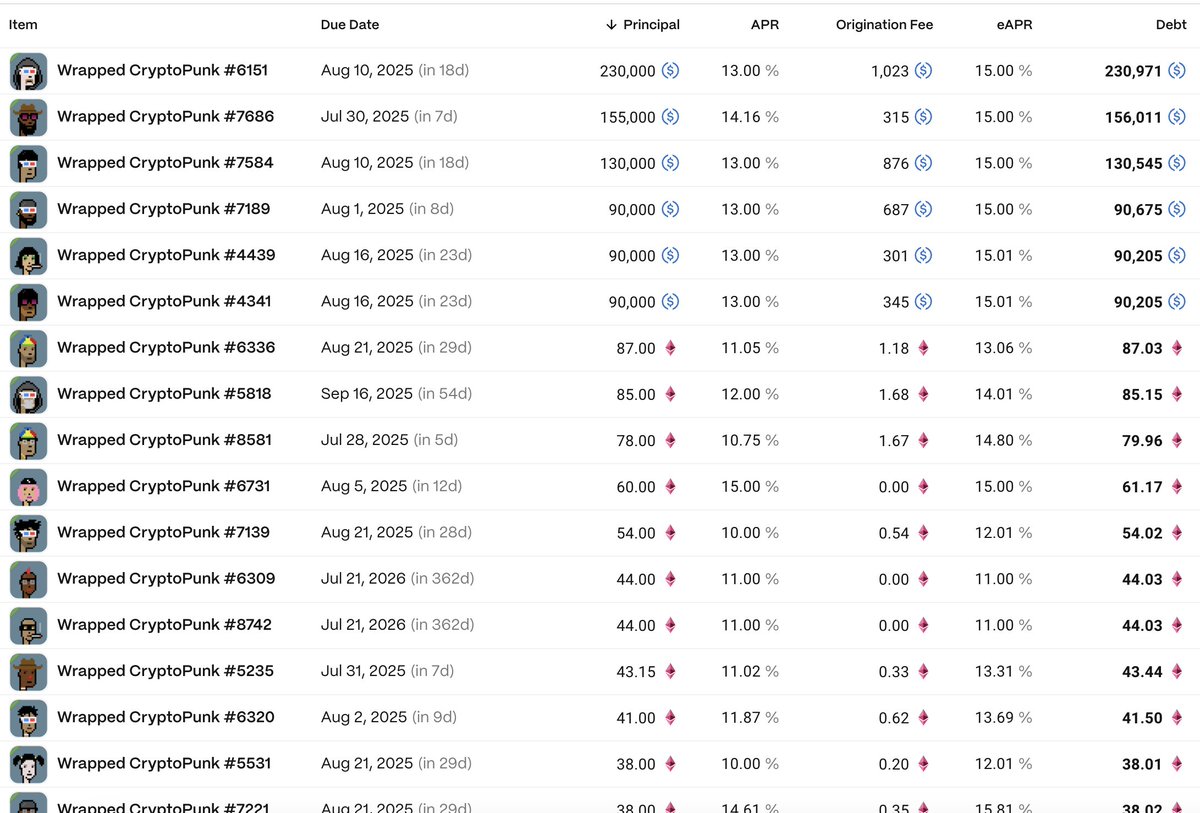The height and width of the screenshot is (813, 1200).
Task: Click the USDC icon next to 876 fee
Action: click(x=924, y=163)
